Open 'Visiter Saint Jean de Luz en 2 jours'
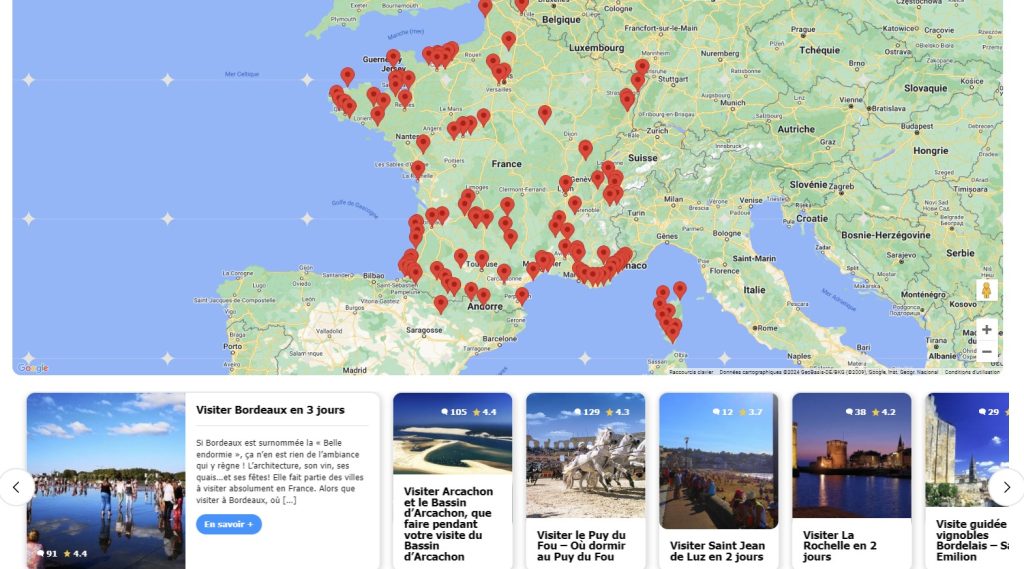Image resolution: width=1024 pixels, height=569 pixels. pos(717,551)
